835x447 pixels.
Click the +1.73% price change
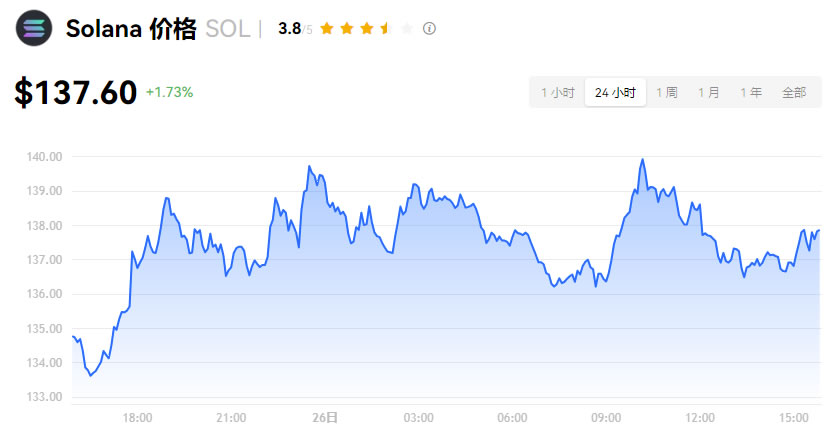(x=169, y=92)
